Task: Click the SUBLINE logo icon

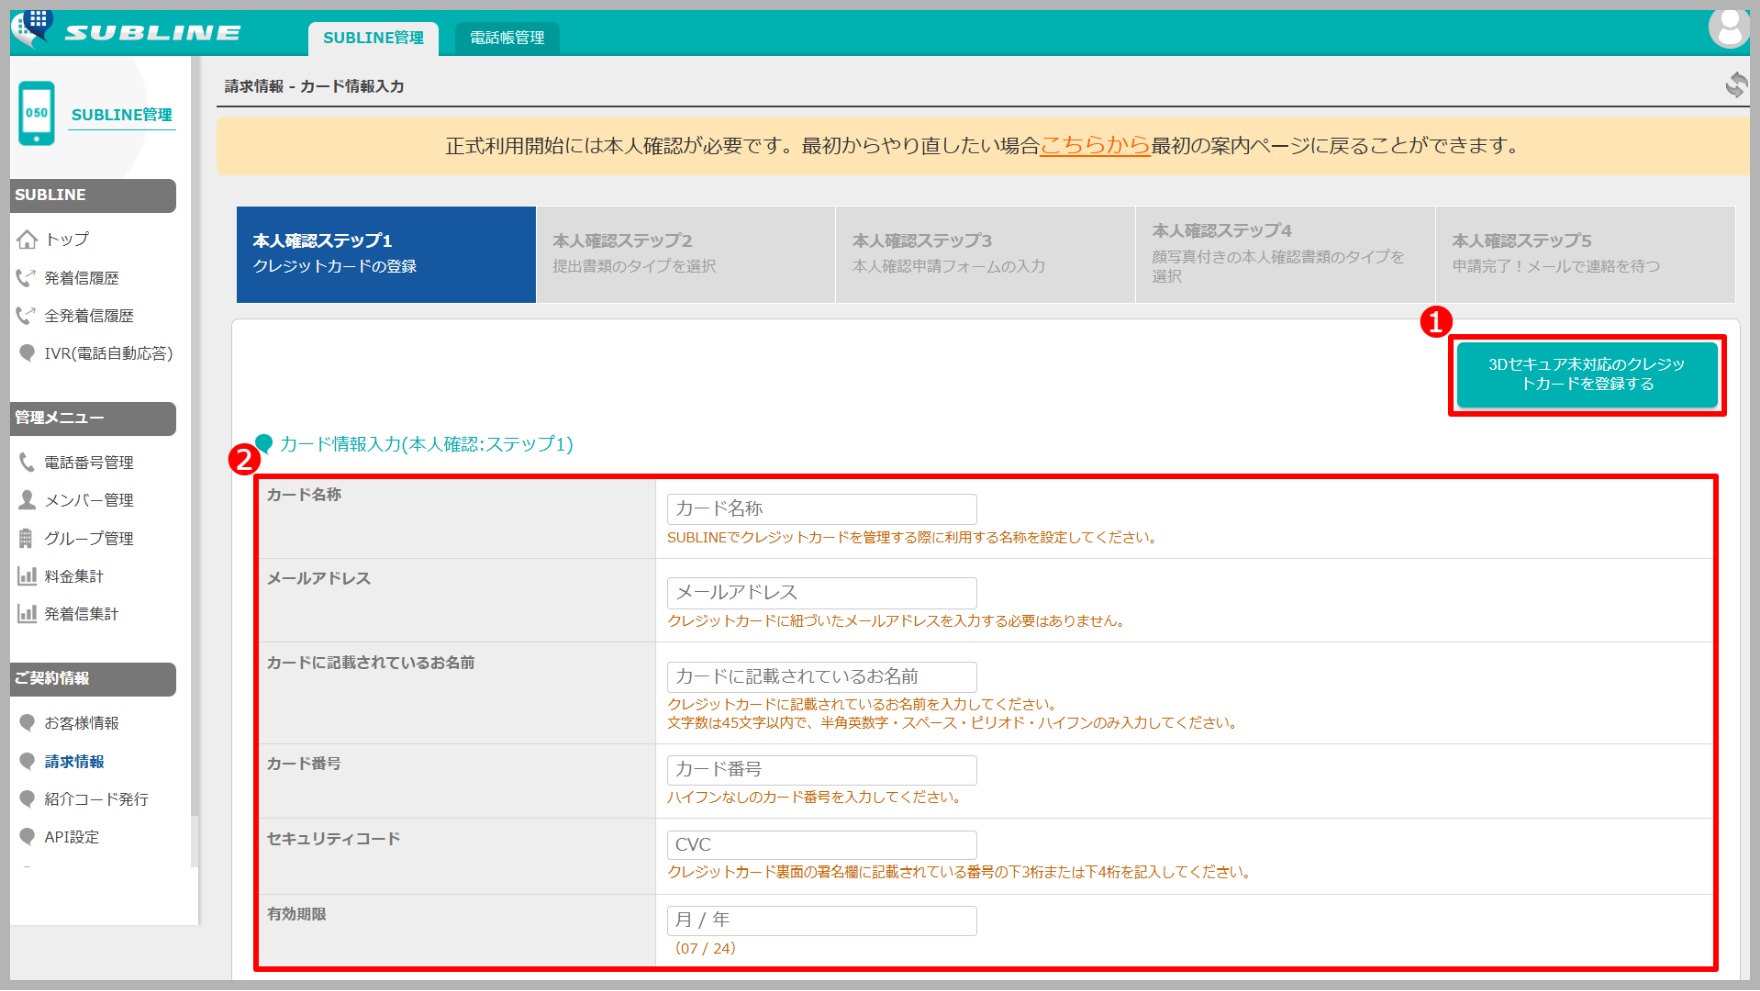Action: [33, 28]
